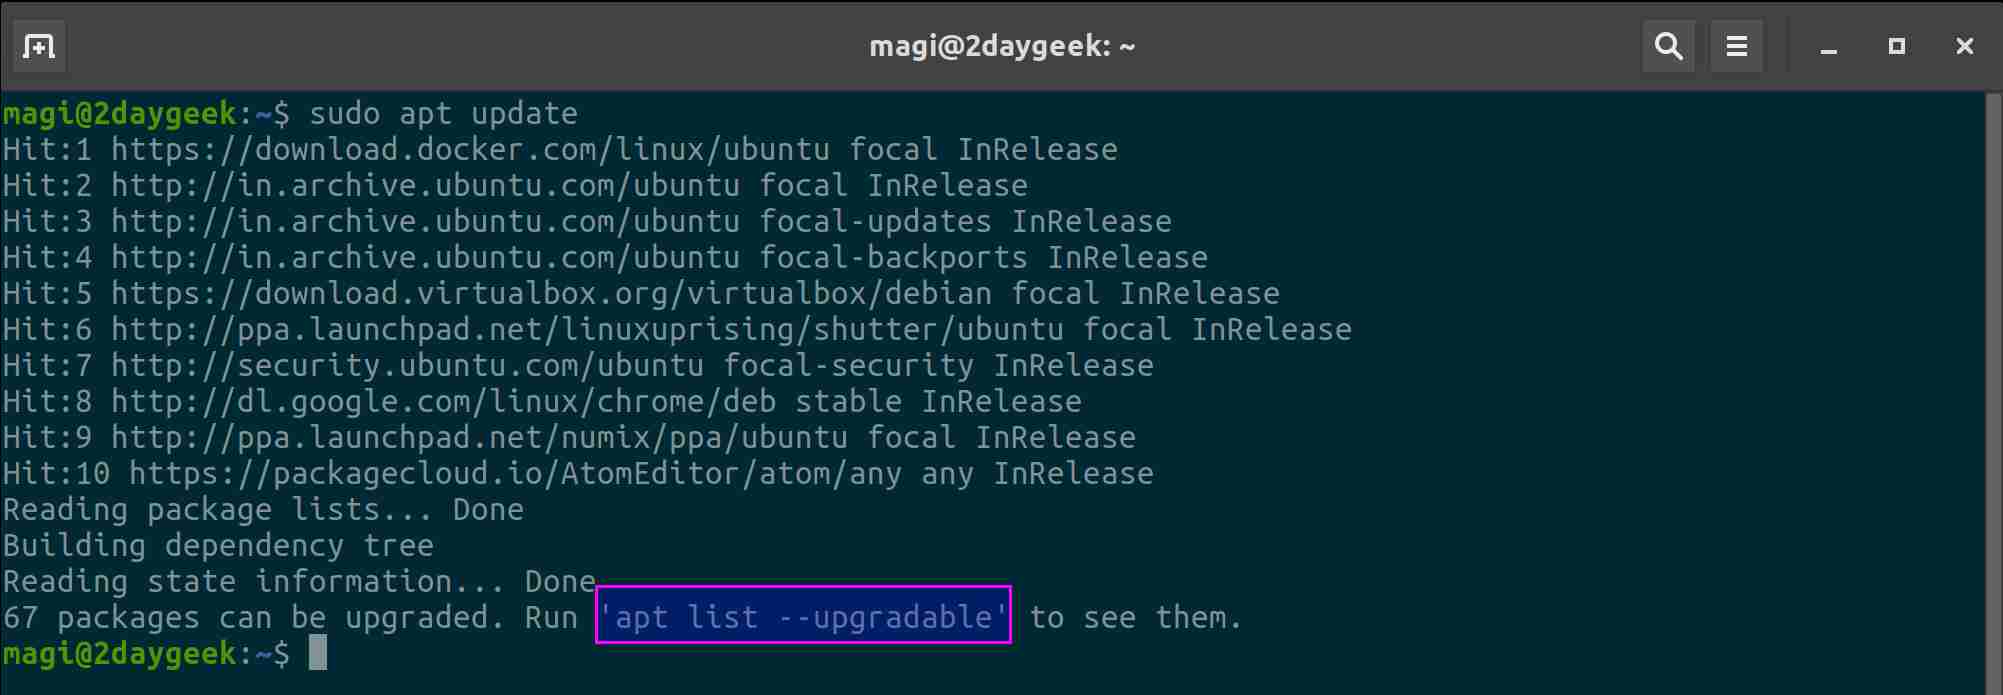Viewport: 2003px width, 695px height.
Task: Click the terminal cursor at bottom prompt
Action: [x=318, y=653]
